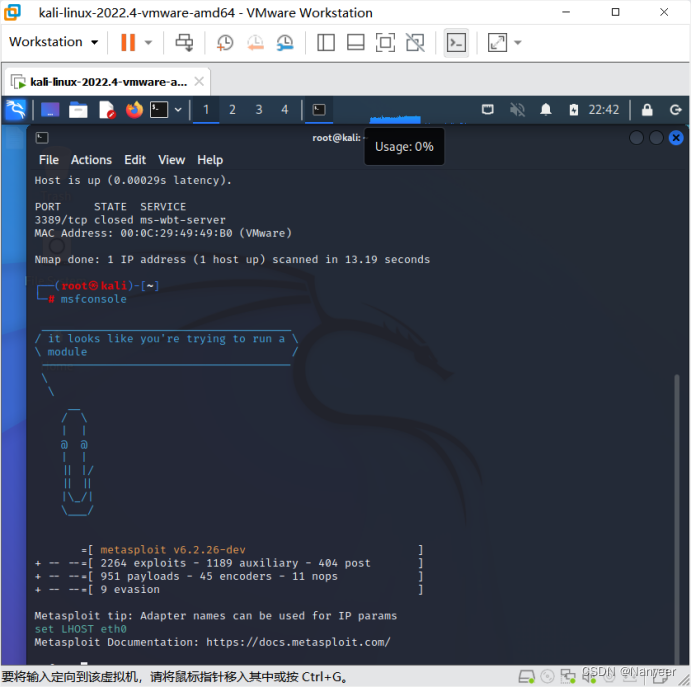The height and width of the screenshot is (688, 692).
Task: Open the notifications bell
Action: (x=546, y=109)
